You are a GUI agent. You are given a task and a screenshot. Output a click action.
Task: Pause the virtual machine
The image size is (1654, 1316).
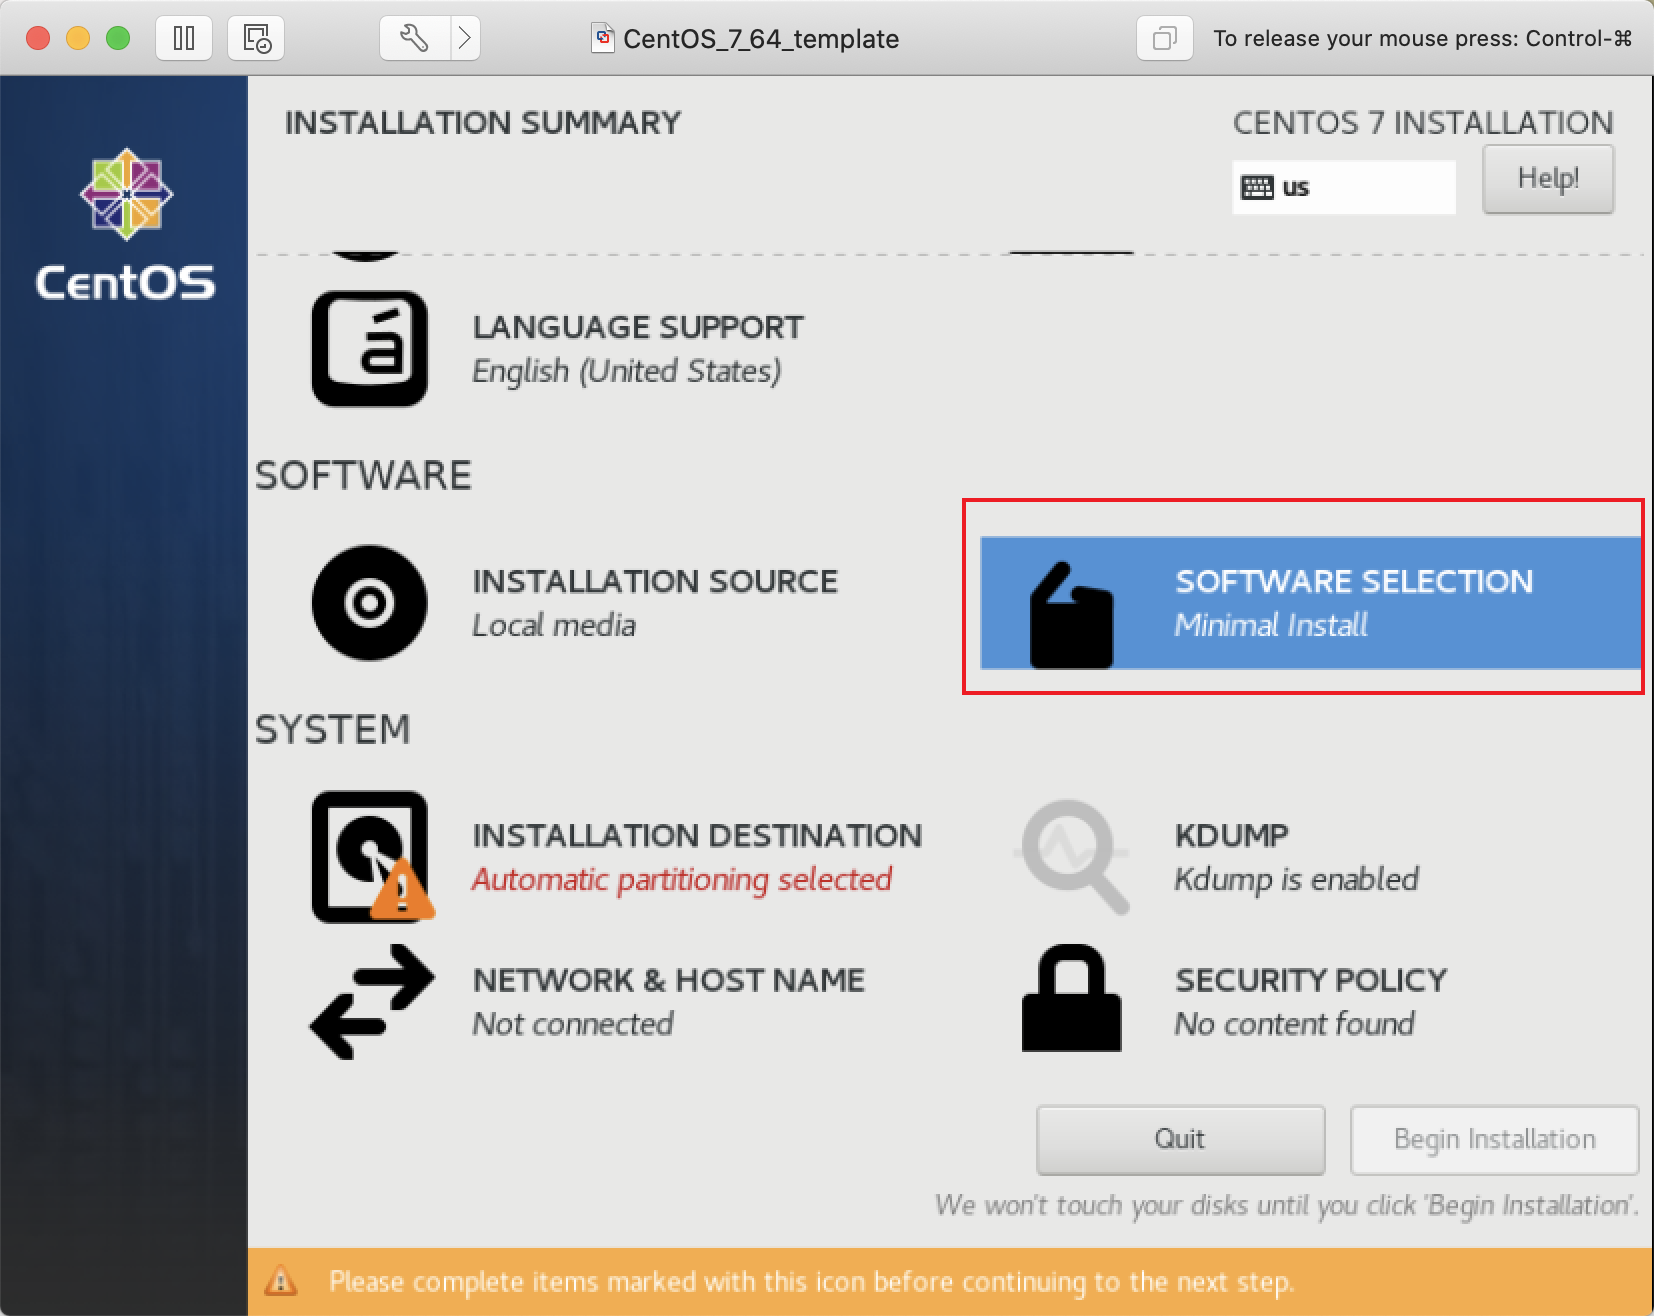click(x=184, y=39)
